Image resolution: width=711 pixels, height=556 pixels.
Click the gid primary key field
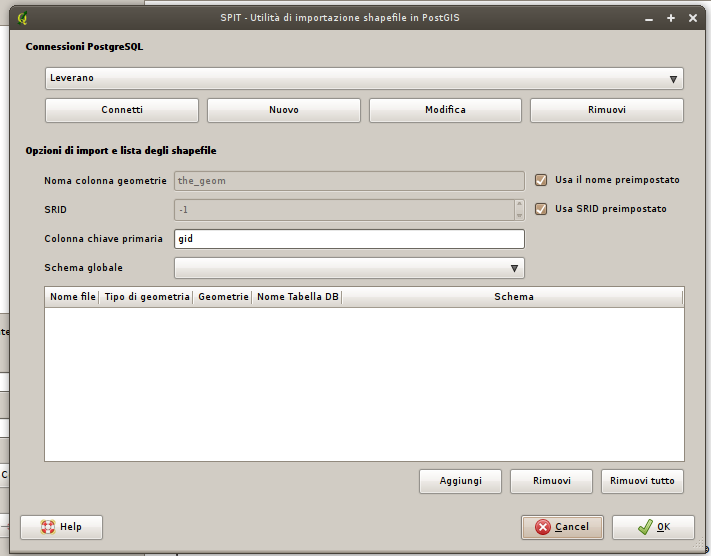(349, 239)
